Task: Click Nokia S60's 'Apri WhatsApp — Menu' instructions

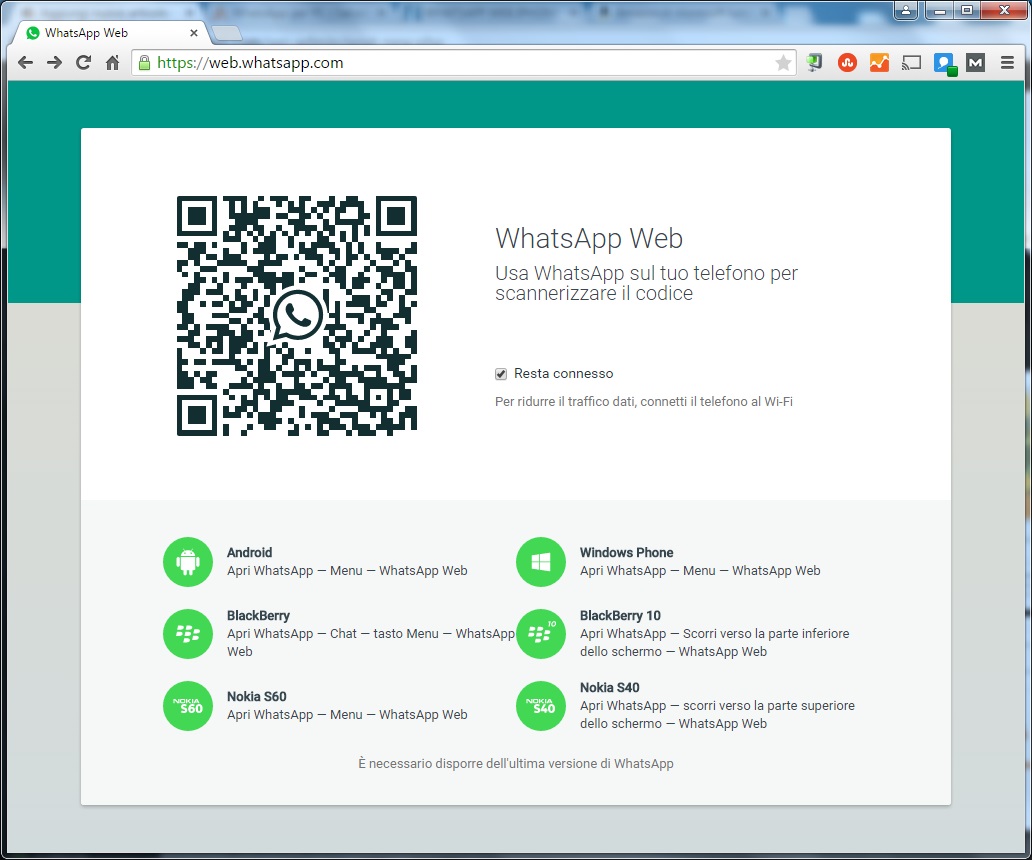Action: click(x=348, y=715)
